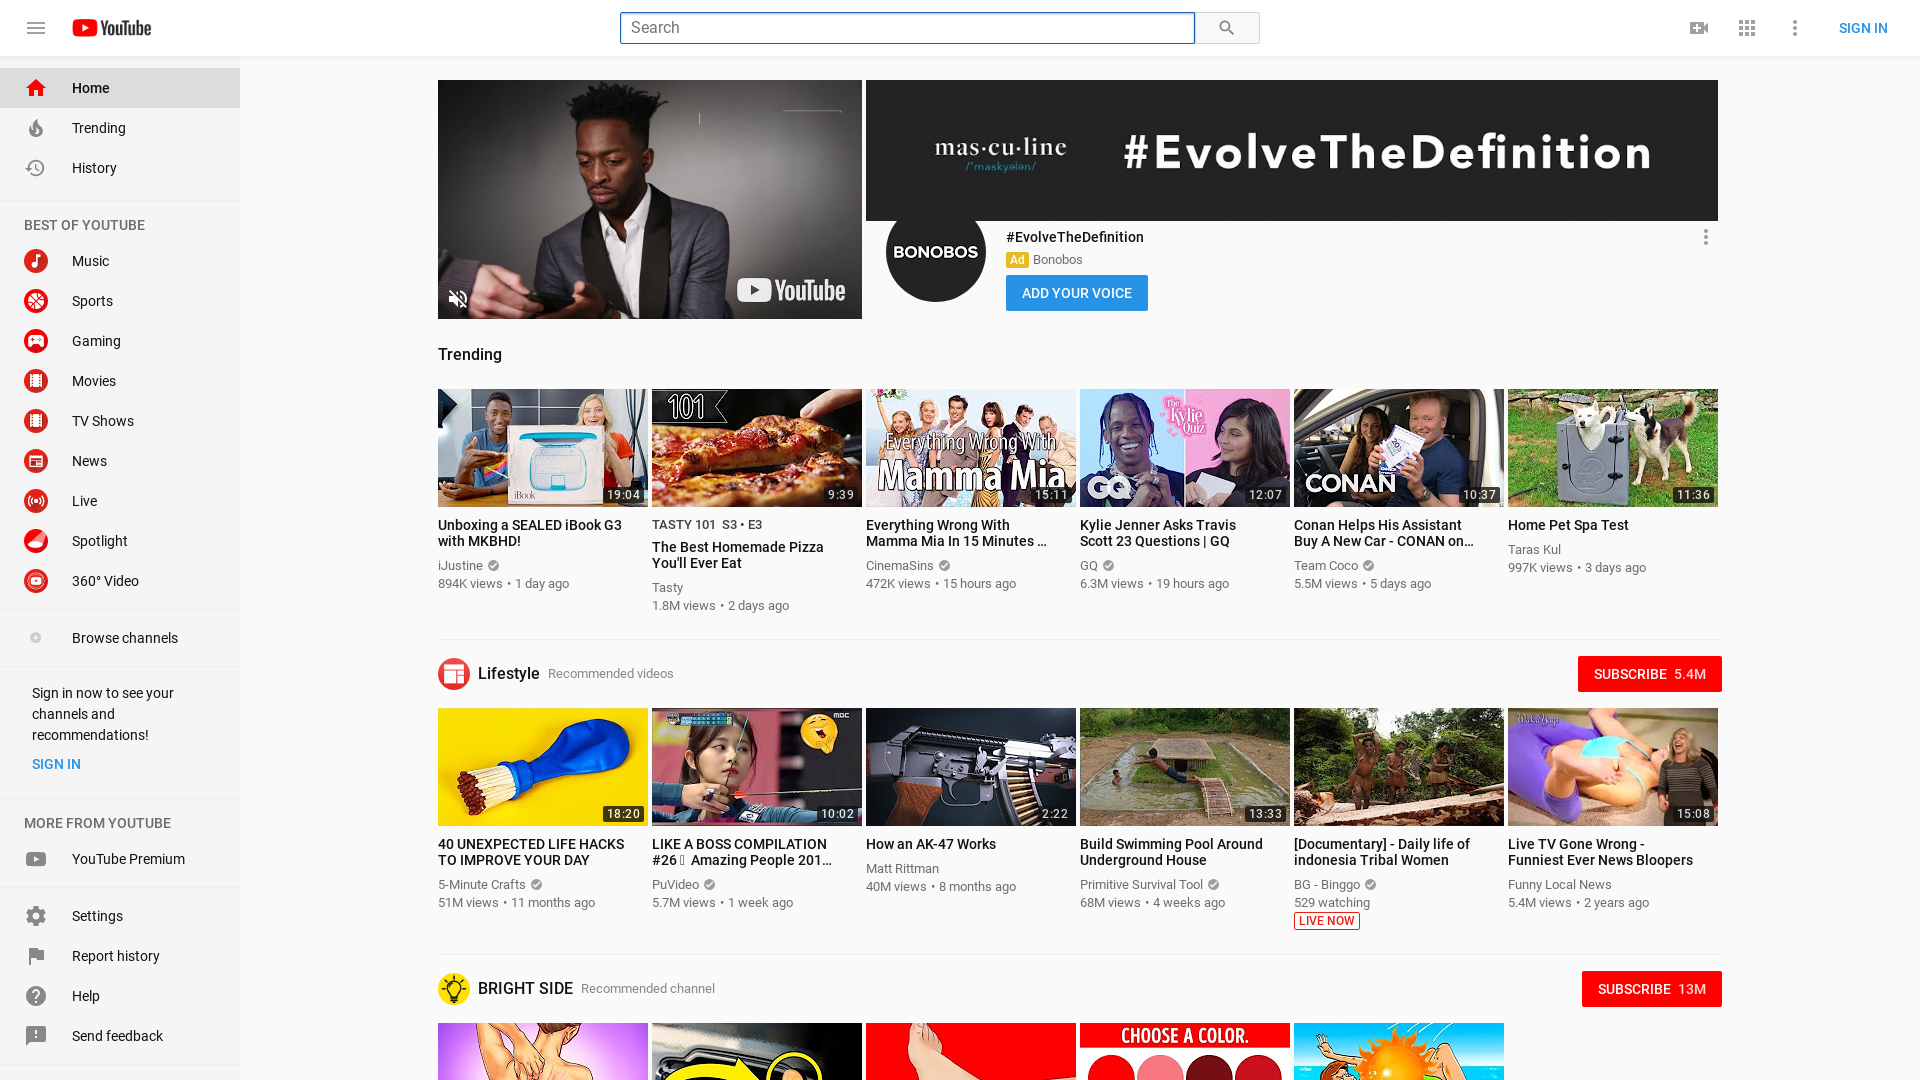Click the Send feedback icon
The width and height of the screenshot is (1920, 1080).
pos(36,1036)
